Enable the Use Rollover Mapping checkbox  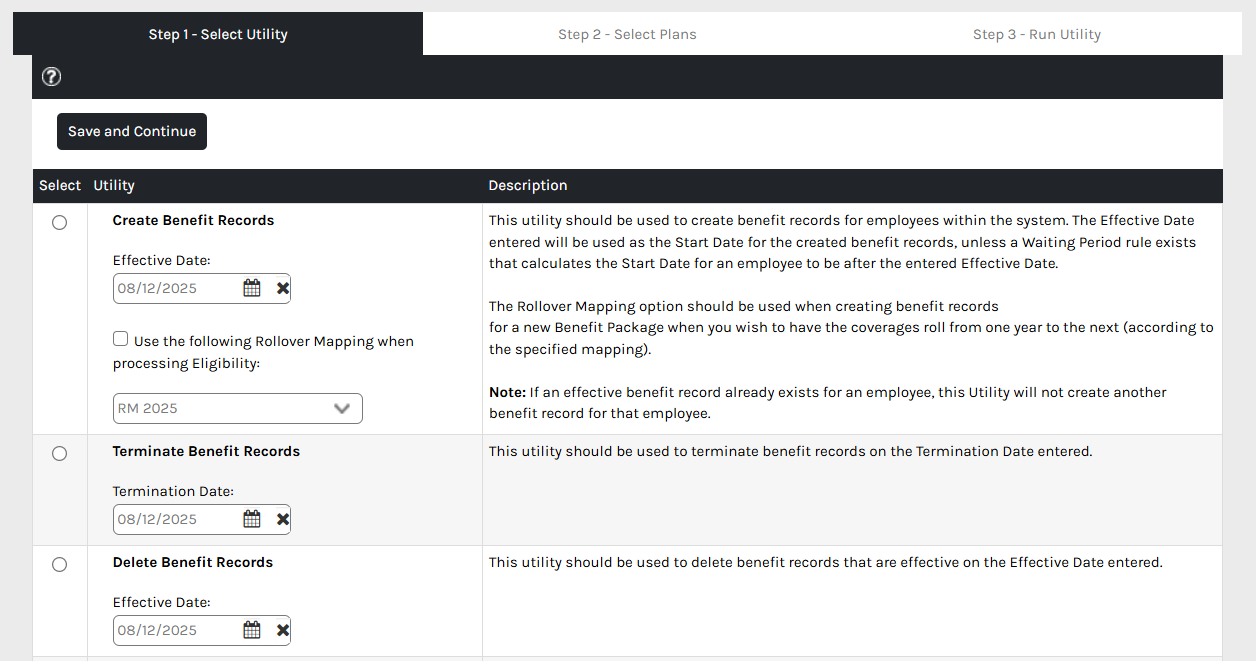pos(120,339)
